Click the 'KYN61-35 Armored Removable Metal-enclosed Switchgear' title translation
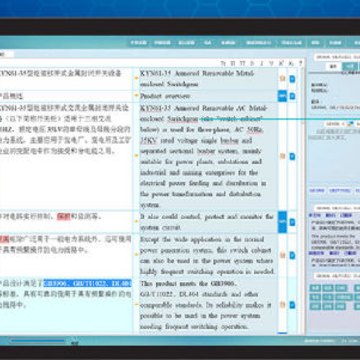This screenshot has height=360, width=360. 197,79
